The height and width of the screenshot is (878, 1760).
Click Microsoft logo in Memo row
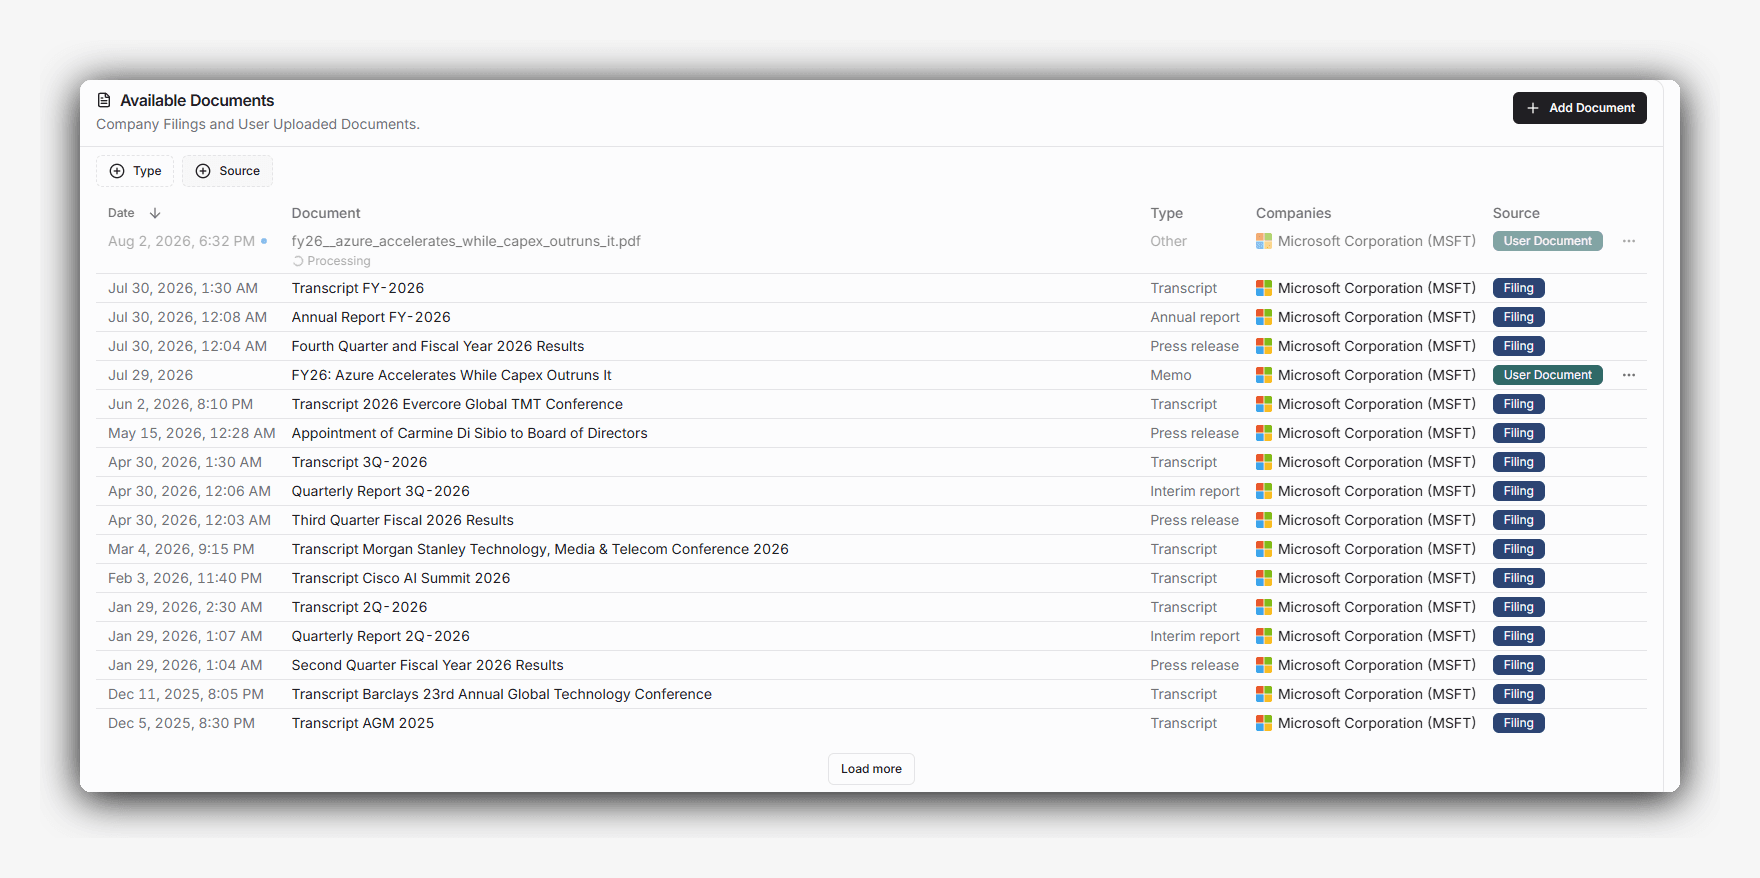point(1264,375)
